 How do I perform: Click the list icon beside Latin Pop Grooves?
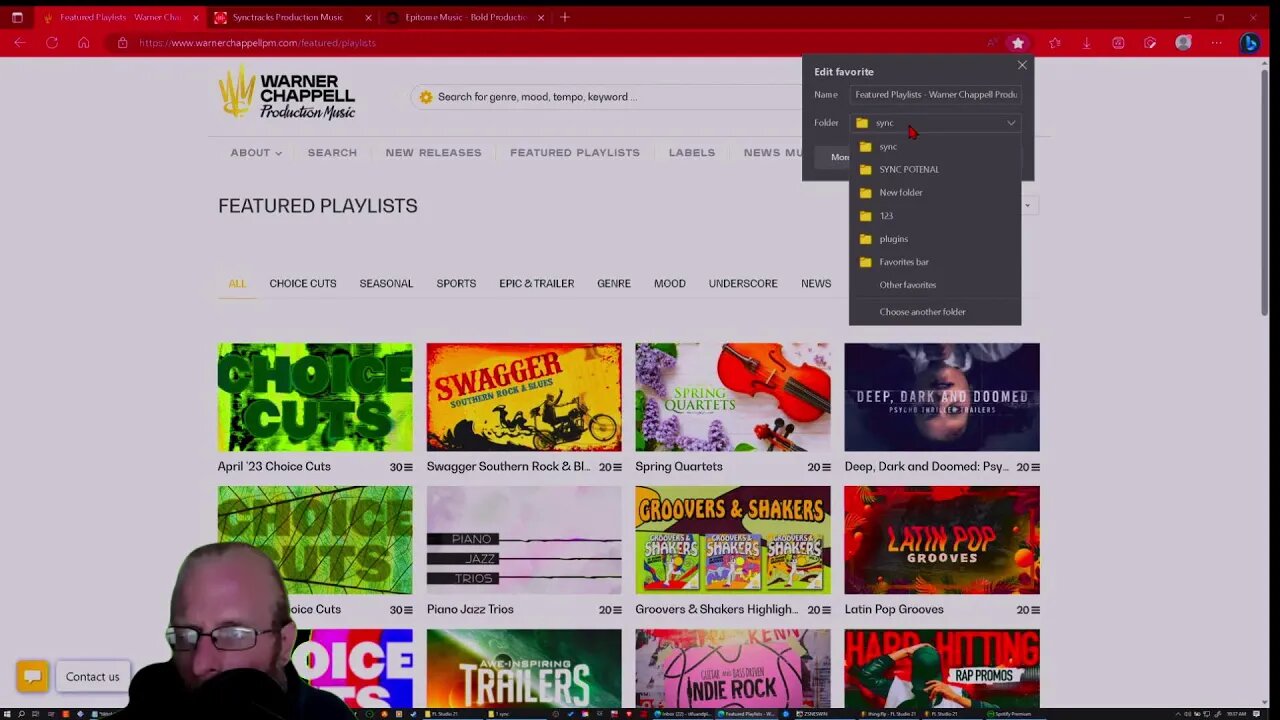coord(1035,610)
